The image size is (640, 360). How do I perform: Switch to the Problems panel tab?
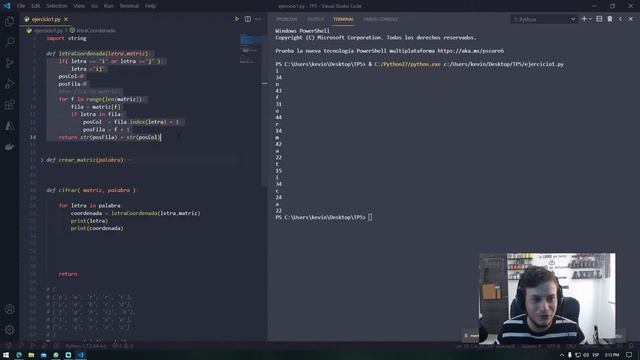coord(287,19)
